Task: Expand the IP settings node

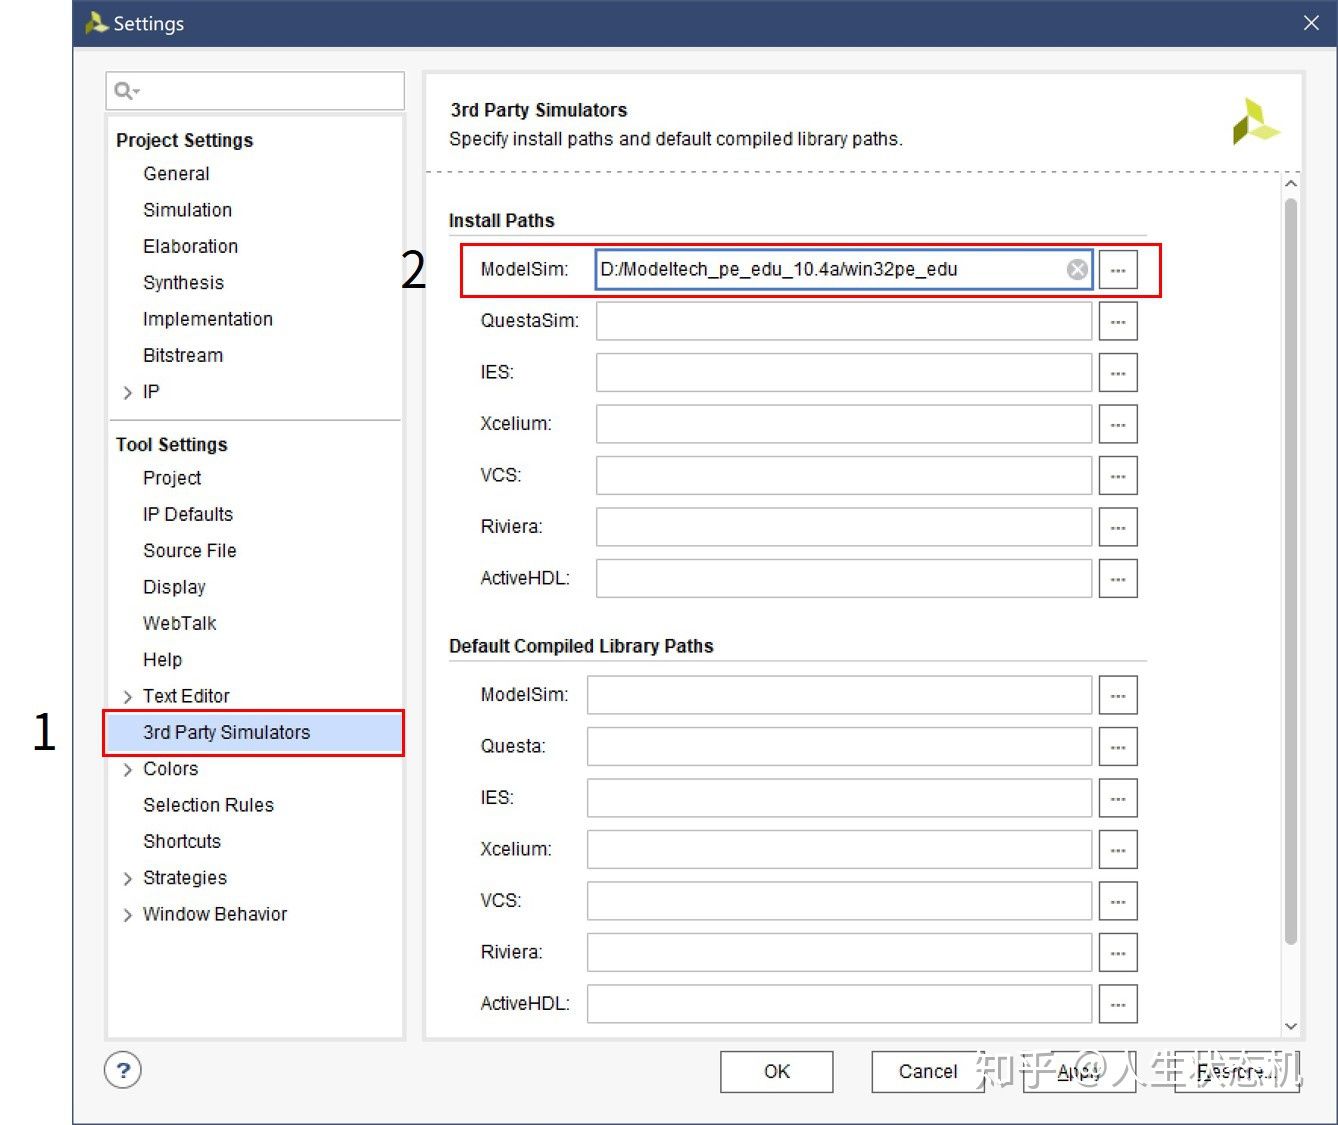Action: click(x=127, y=393)
